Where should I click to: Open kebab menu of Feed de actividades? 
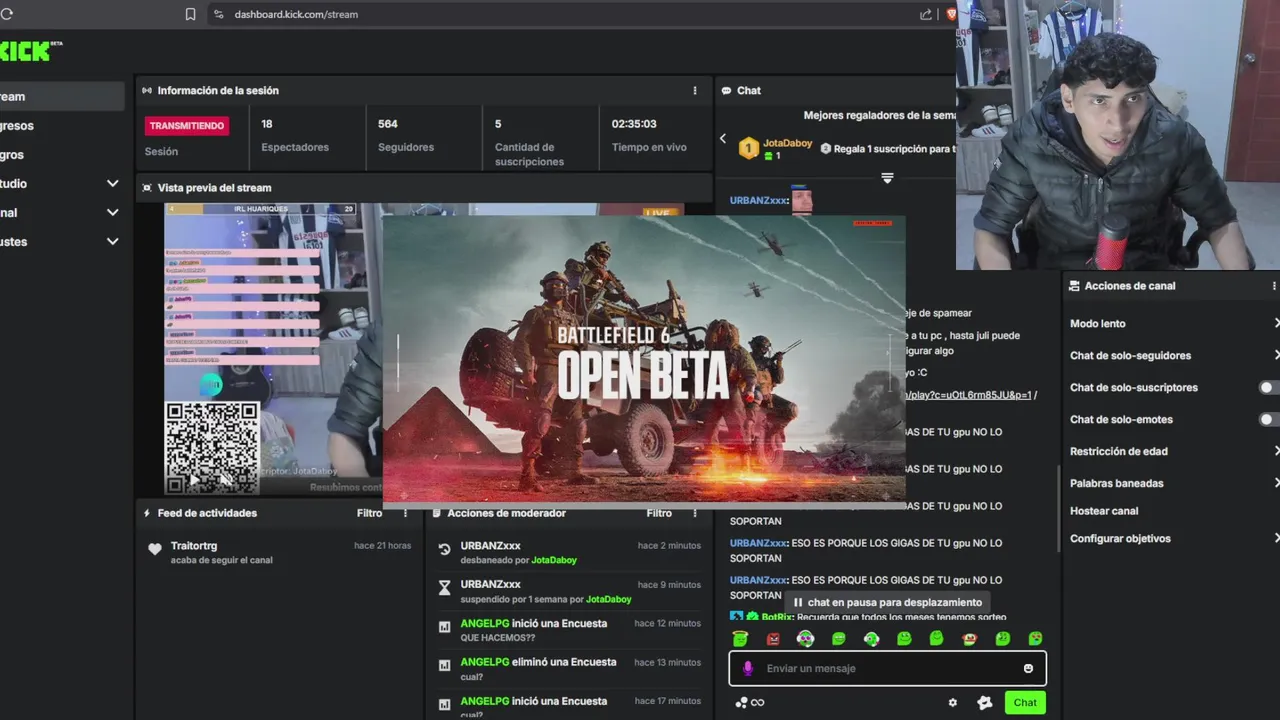(405, 513)
